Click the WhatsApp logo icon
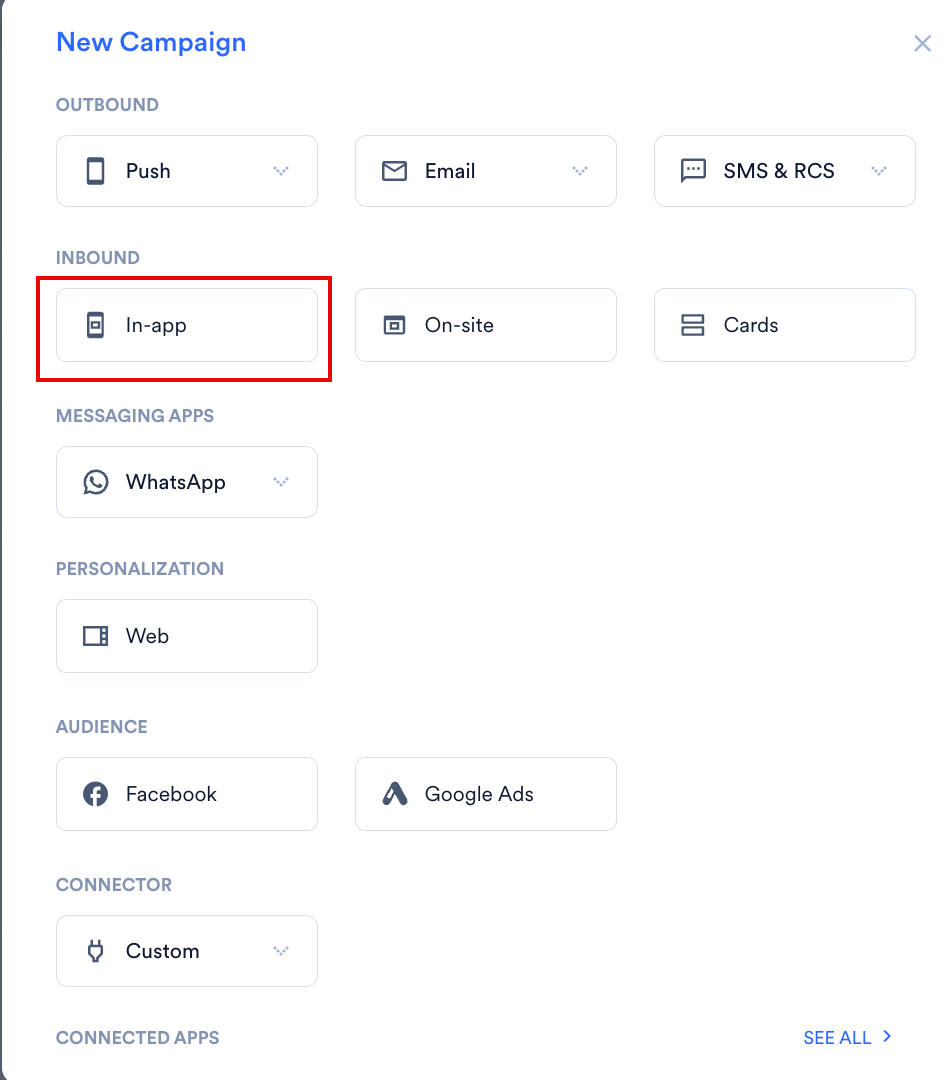948x1080 pixels. tap(96, 482)
